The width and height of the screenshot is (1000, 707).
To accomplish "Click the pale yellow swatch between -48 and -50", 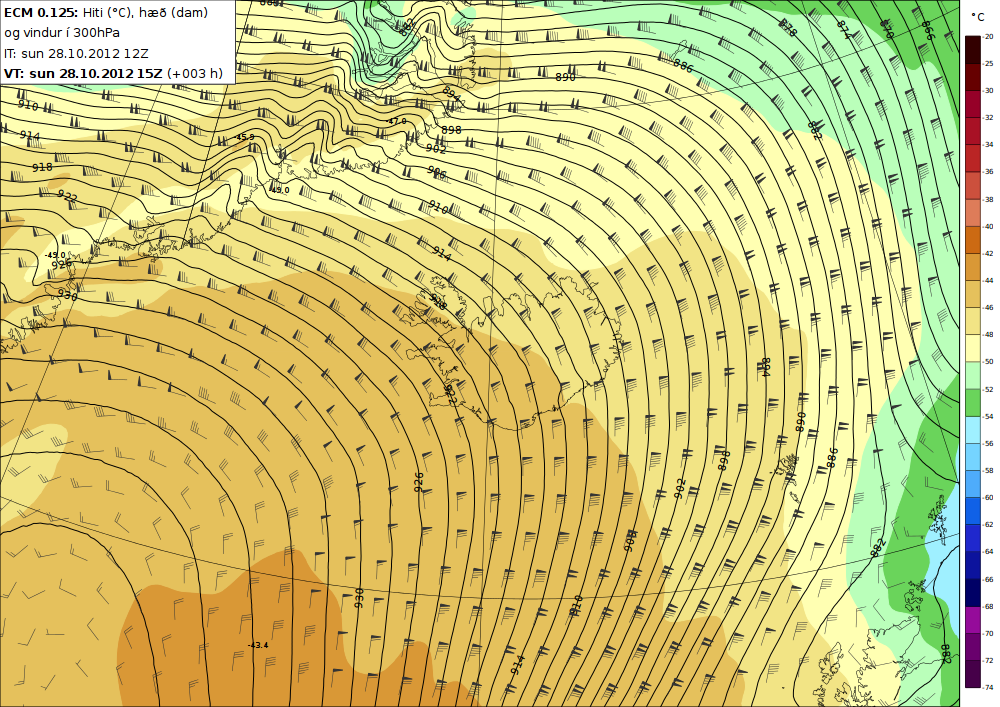I will [973, 348].
